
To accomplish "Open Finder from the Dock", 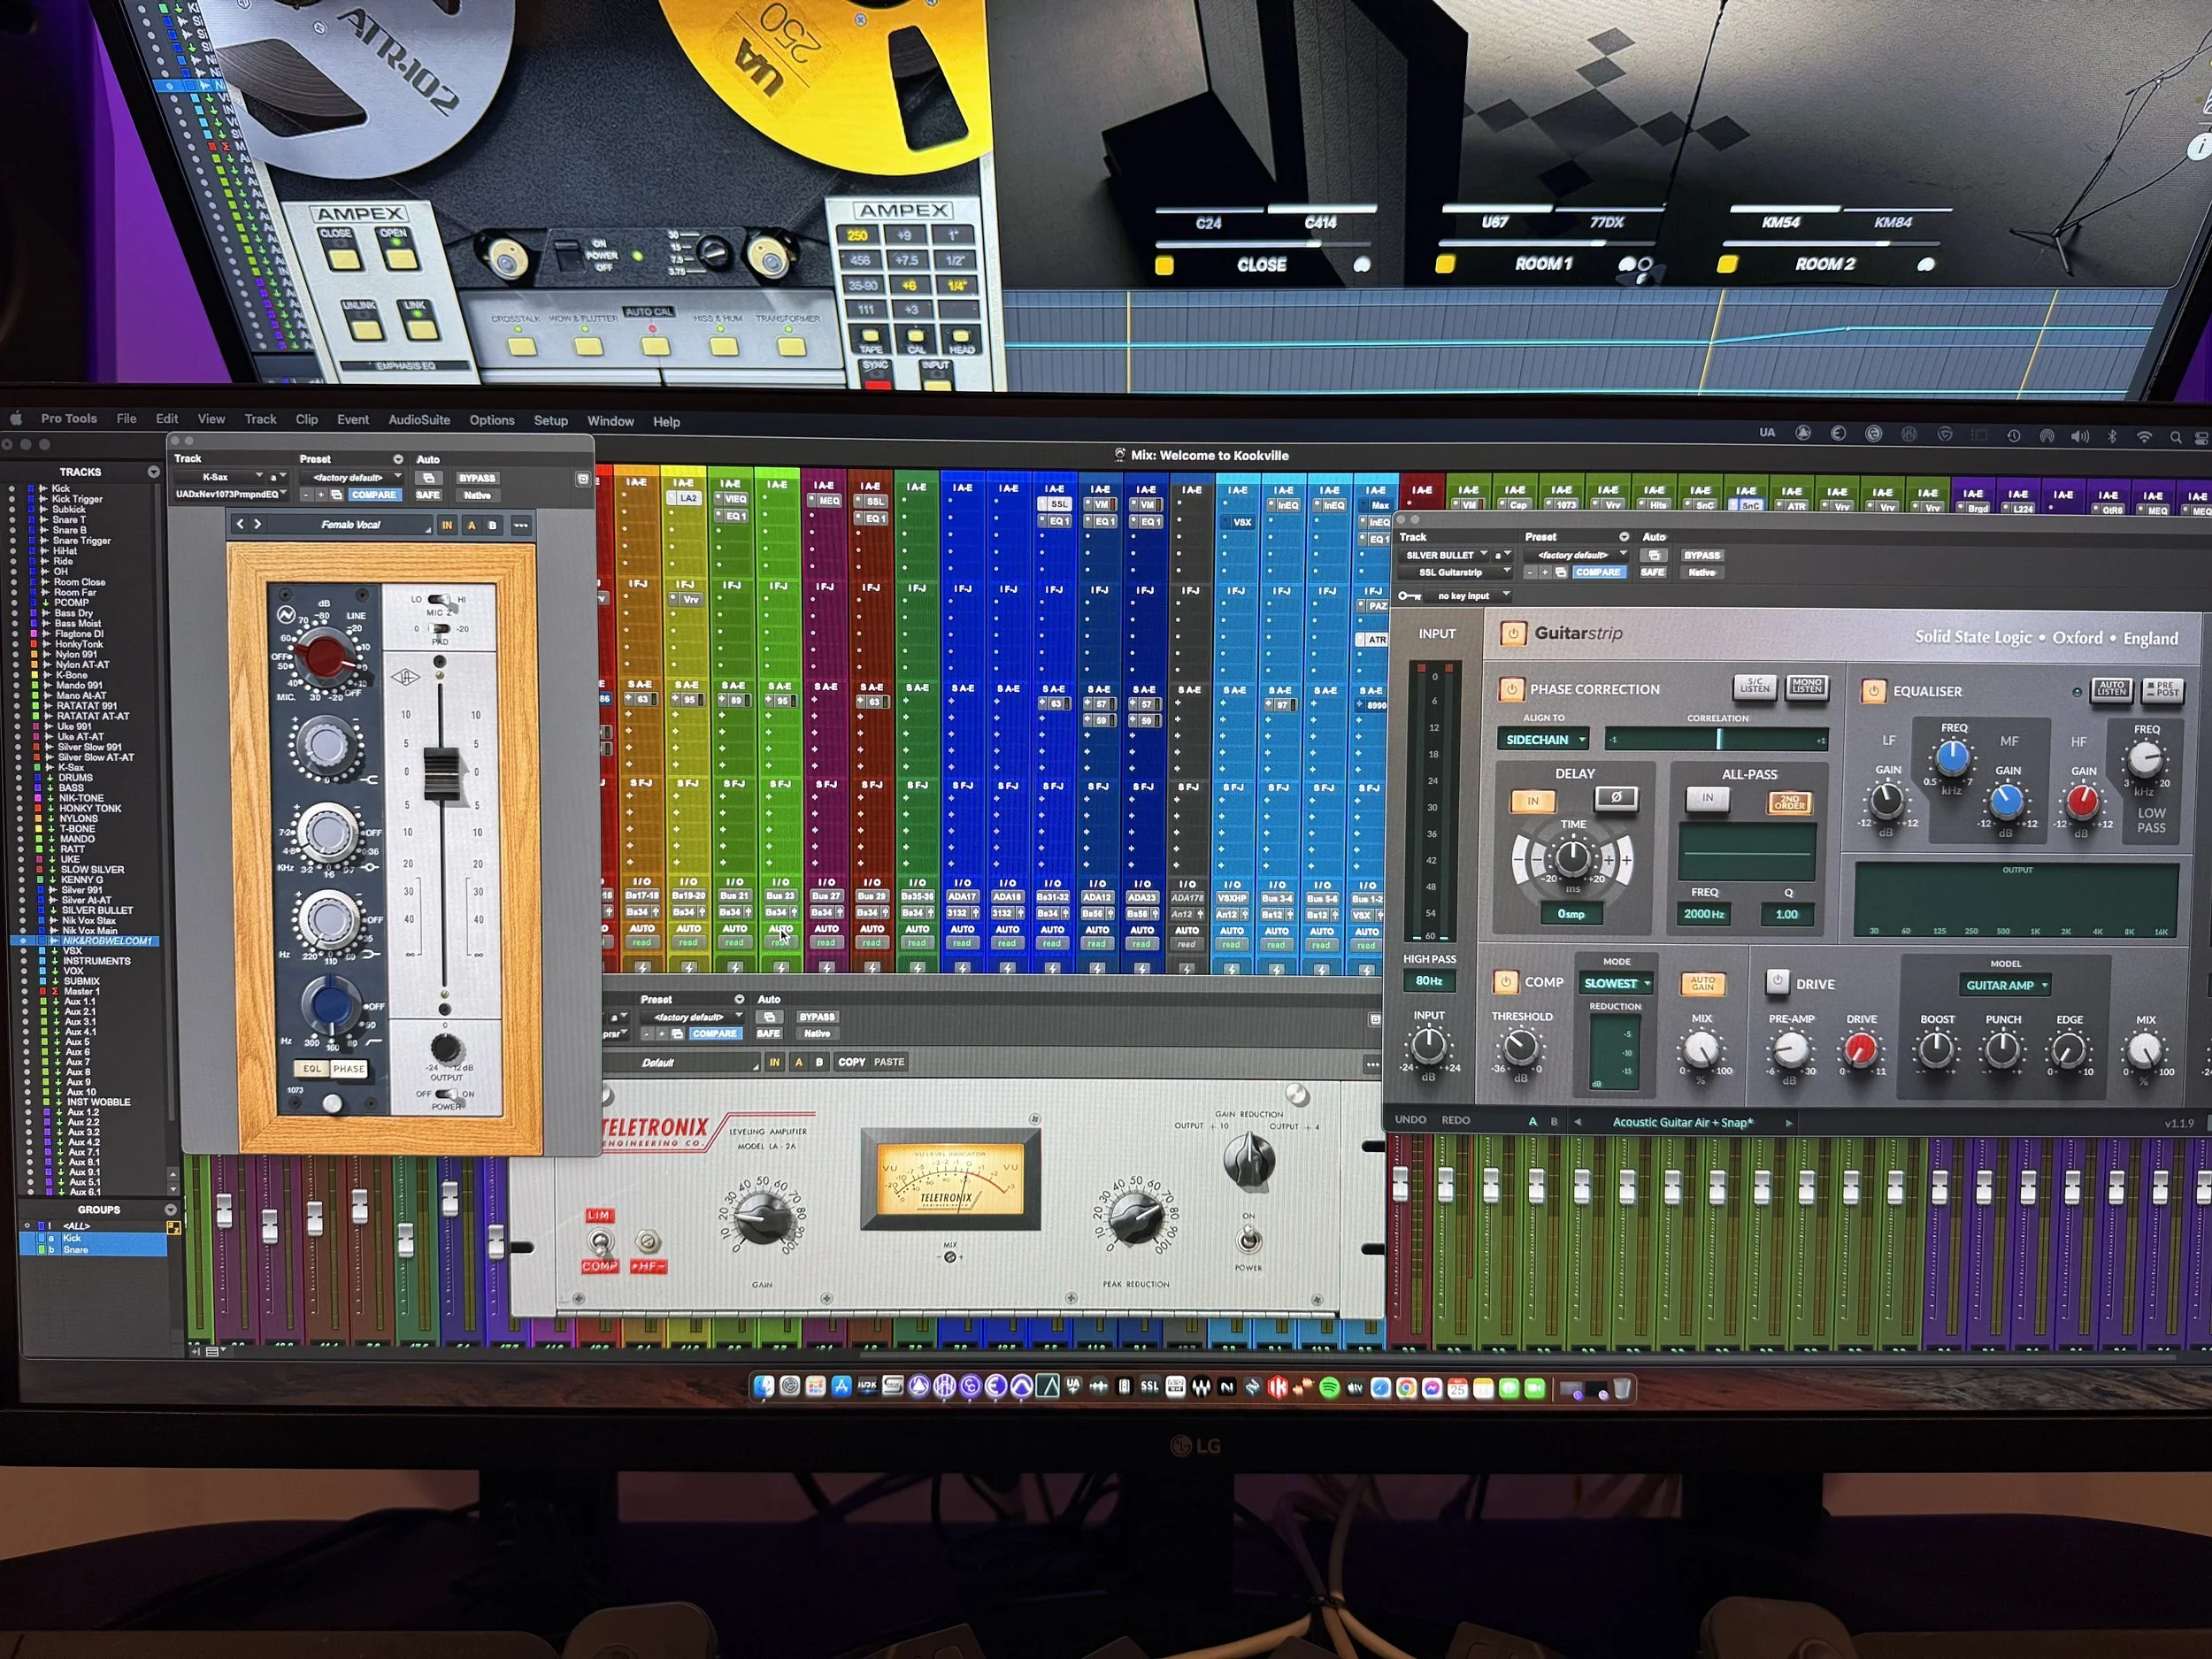I will click(x=764, y=1387).
